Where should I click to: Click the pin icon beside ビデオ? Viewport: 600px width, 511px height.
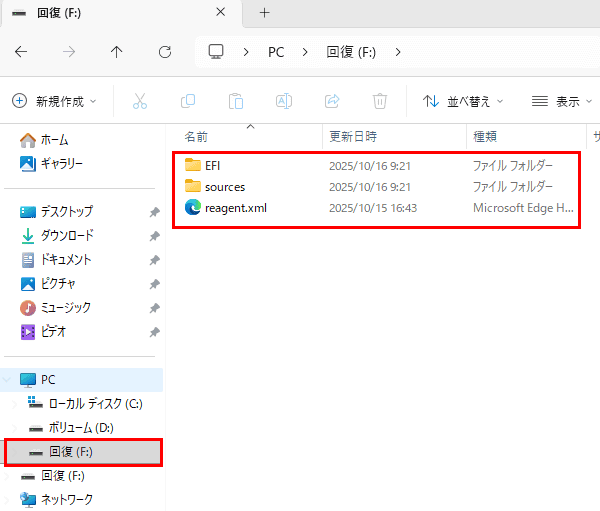pos(154,332)
